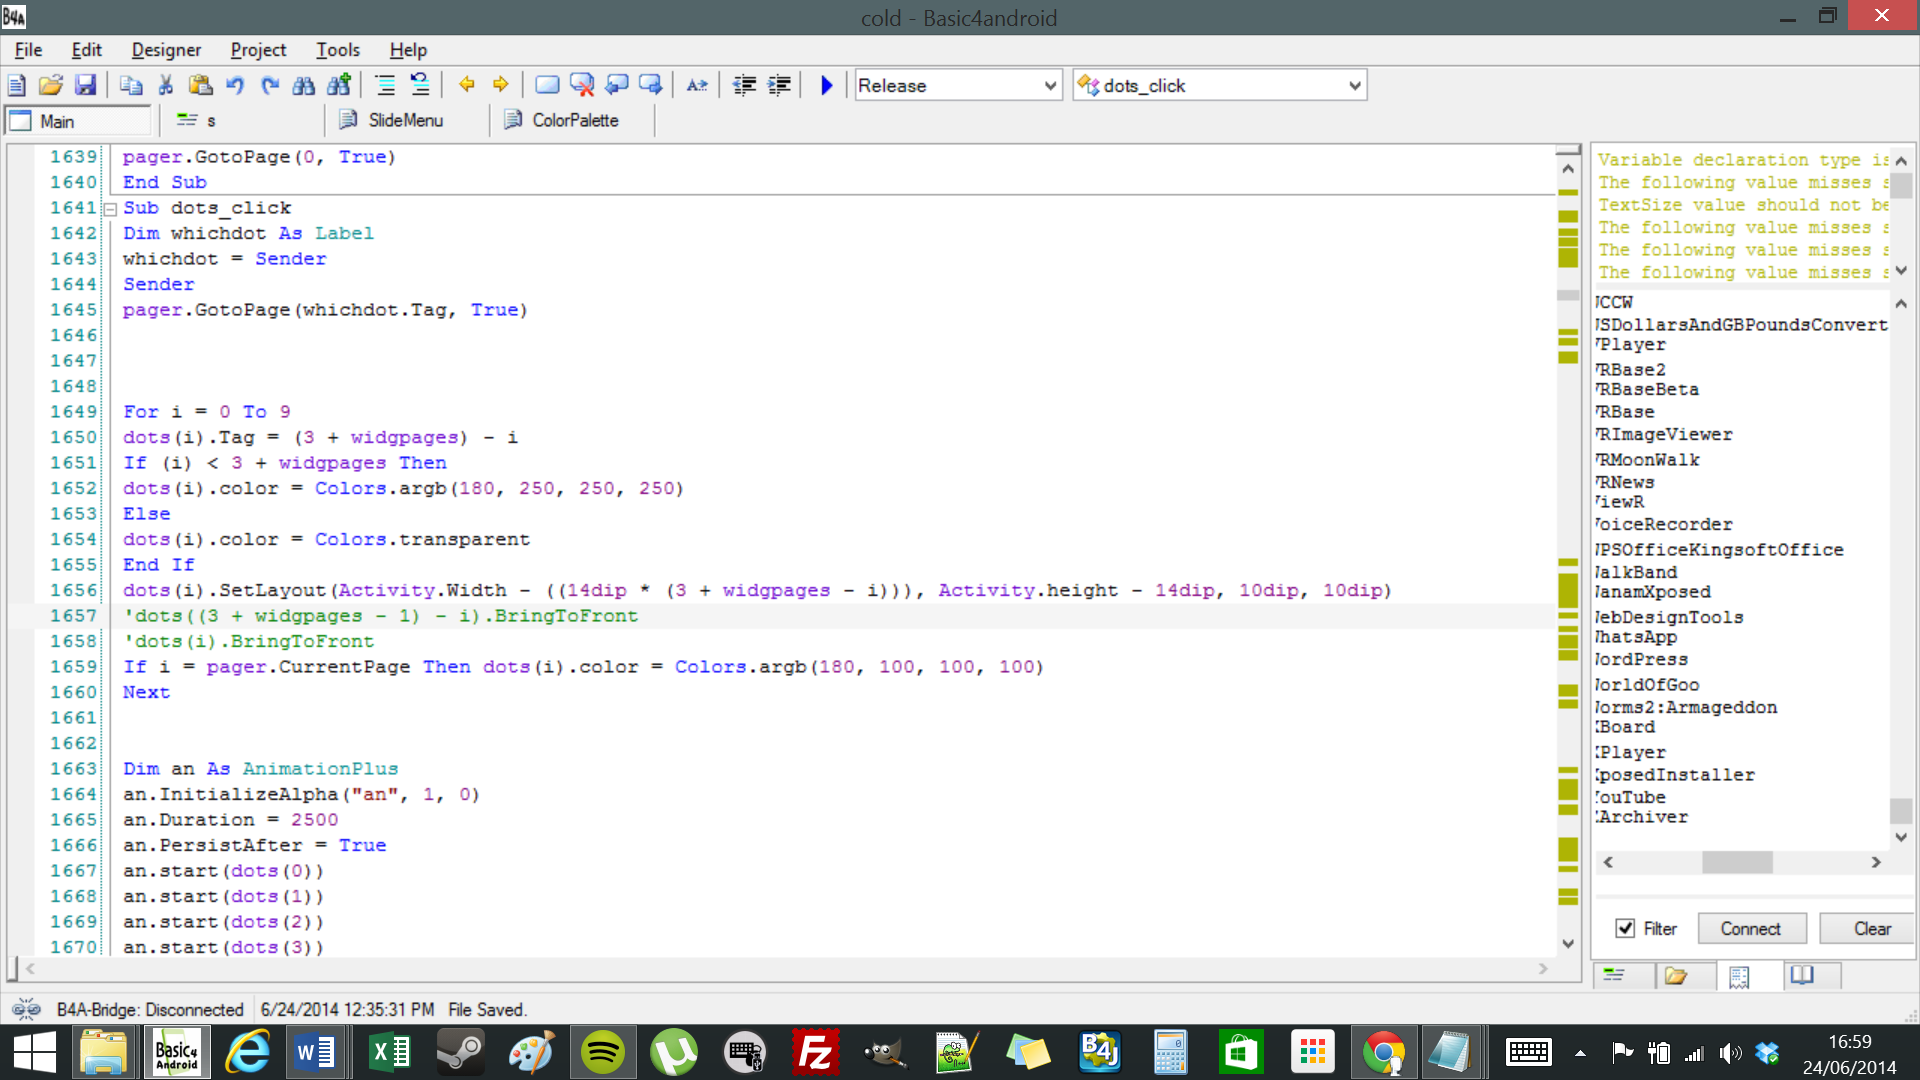Click code line 1657 in the editor
The height and width of the screenshot is (1080, 1920).
(380, 616)
